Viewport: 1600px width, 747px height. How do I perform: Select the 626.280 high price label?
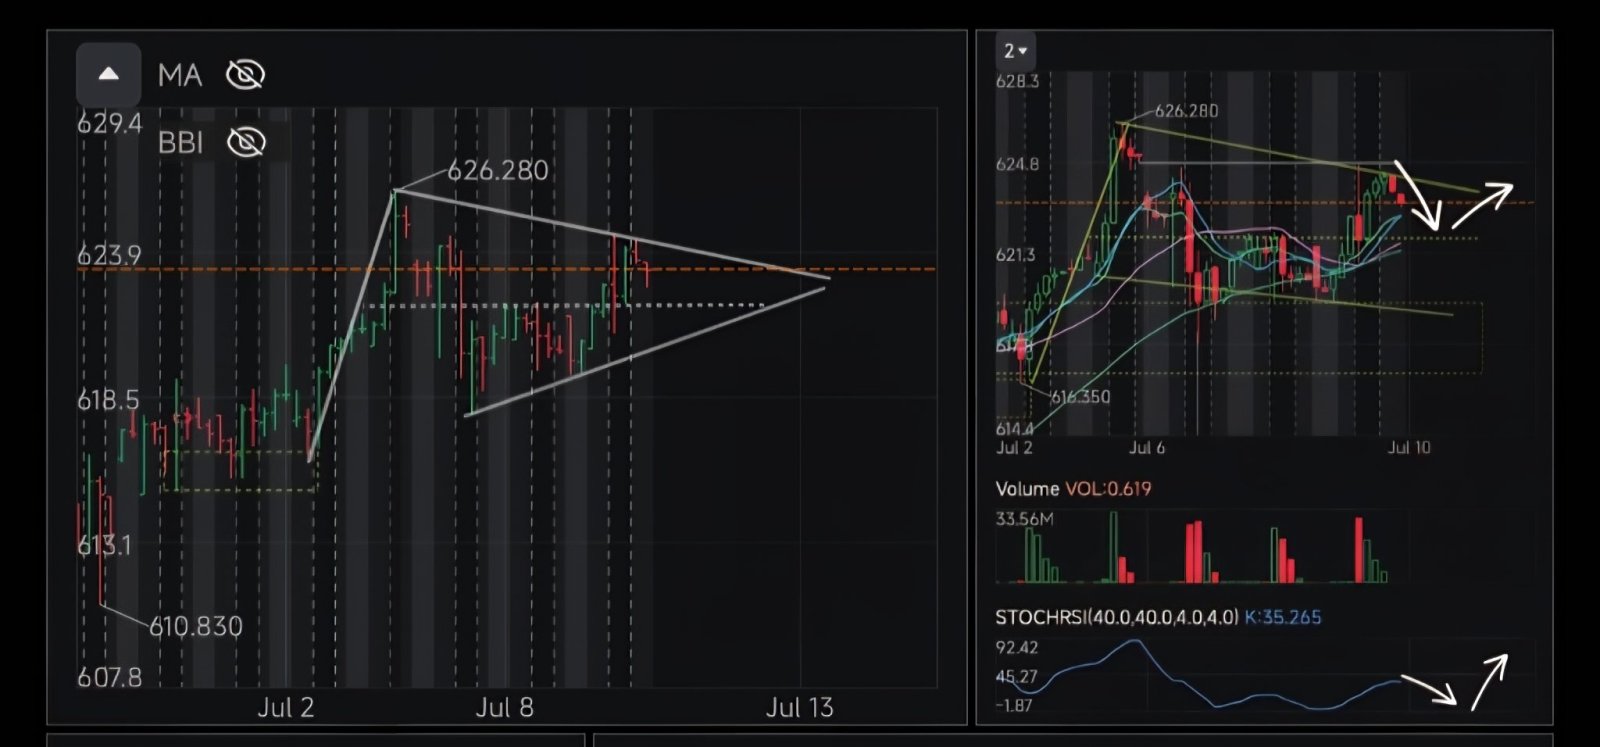click(x=497, y=170)
